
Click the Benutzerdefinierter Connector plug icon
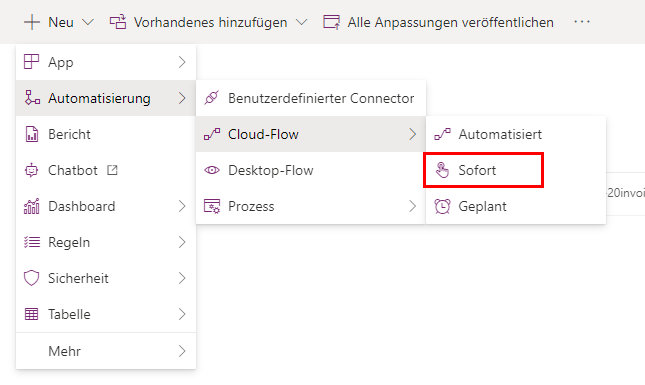coord(211,98)
